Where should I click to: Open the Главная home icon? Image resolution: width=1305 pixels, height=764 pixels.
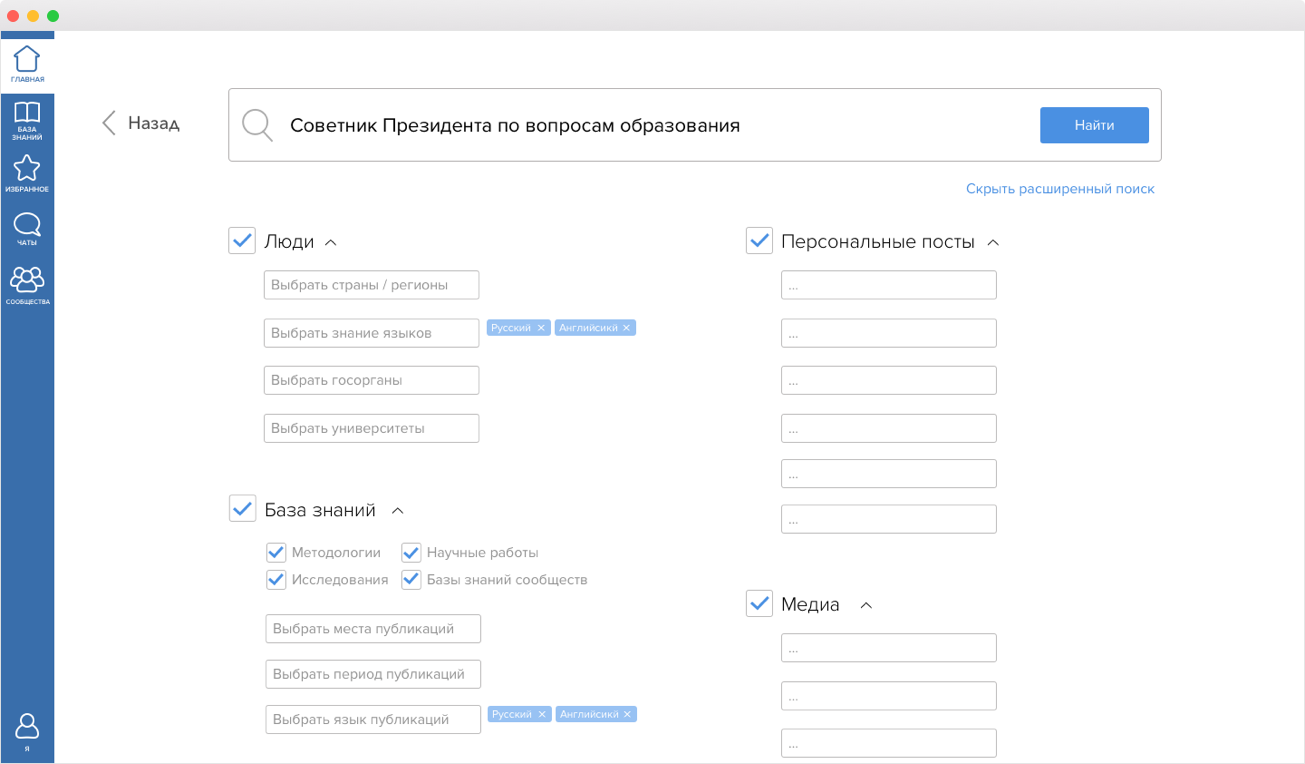point(27,62)
